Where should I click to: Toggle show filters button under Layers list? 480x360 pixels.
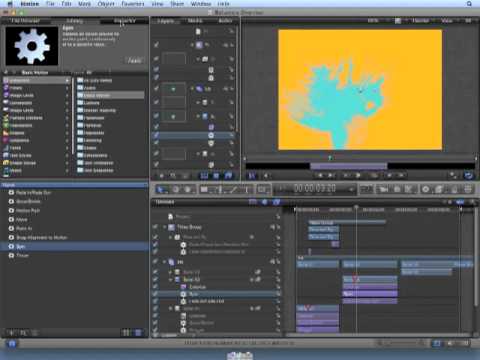228,175
